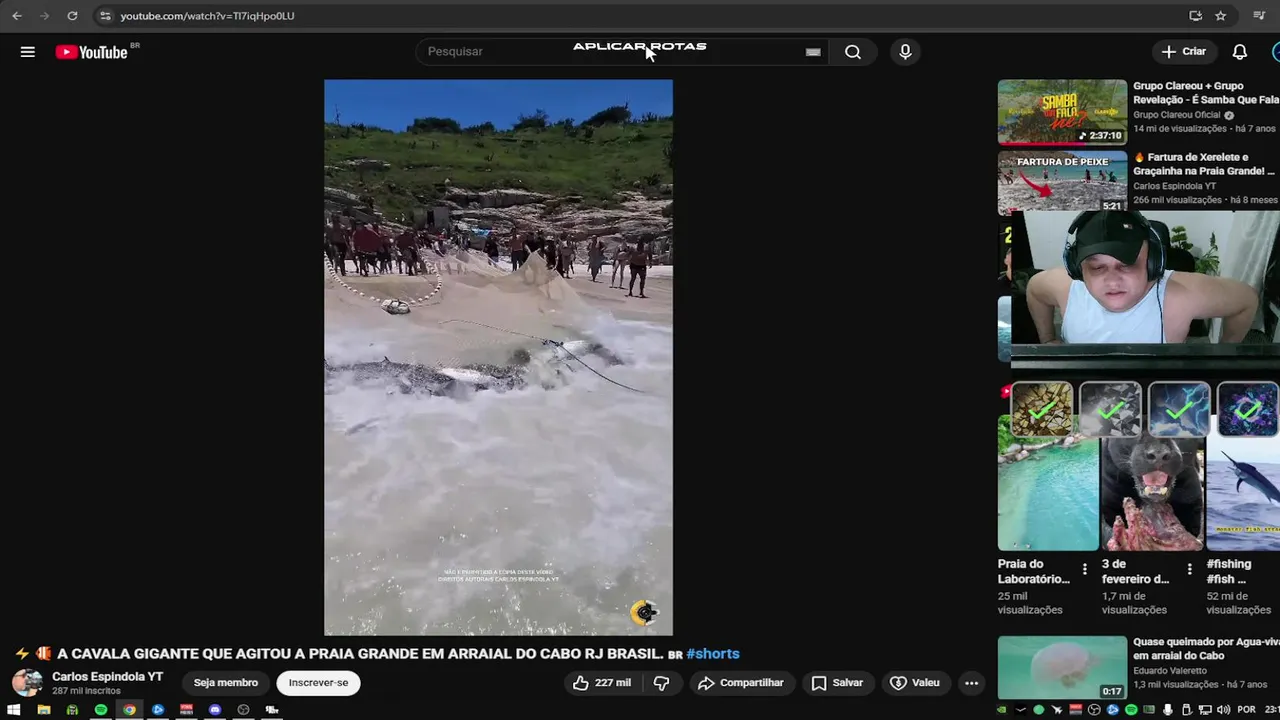Open Fartura de Xerelete video title
Viewport: 1280px width, 720px height.
pyautogui.click(x=1205, y=164)
